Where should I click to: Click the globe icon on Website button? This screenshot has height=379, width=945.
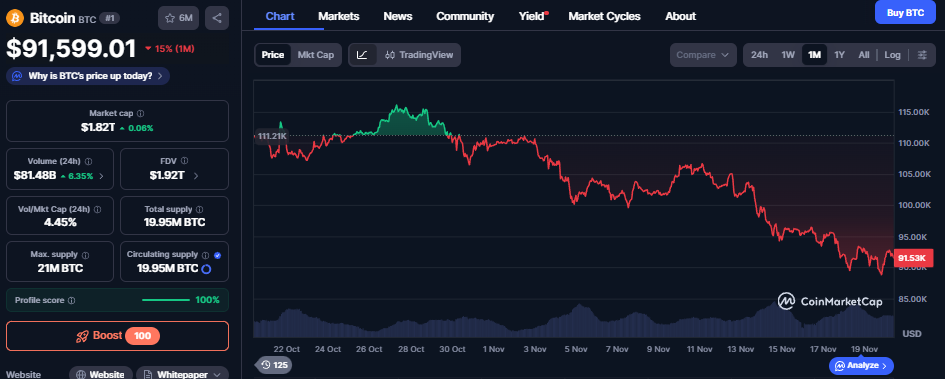(x=81, y=374)
